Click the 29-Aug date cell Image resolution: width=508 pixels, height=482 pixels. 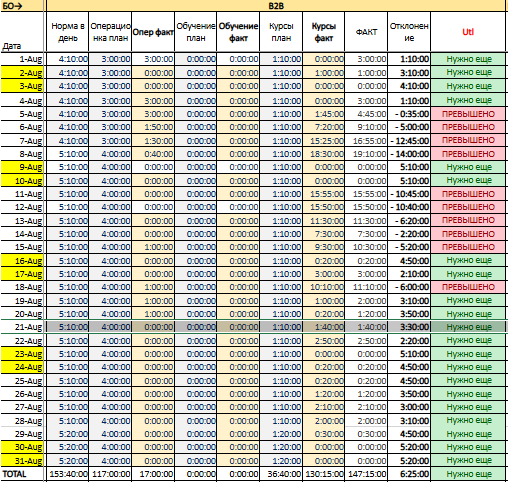(22, 434)
